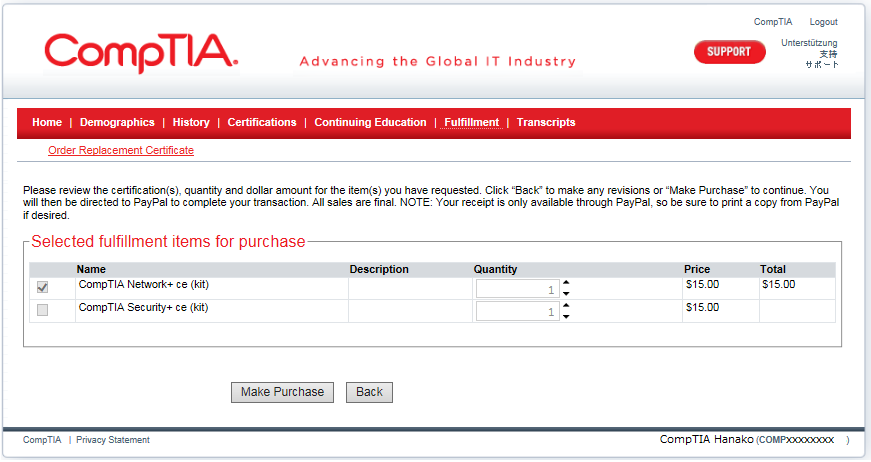Click the Description column header

[379, 269]
